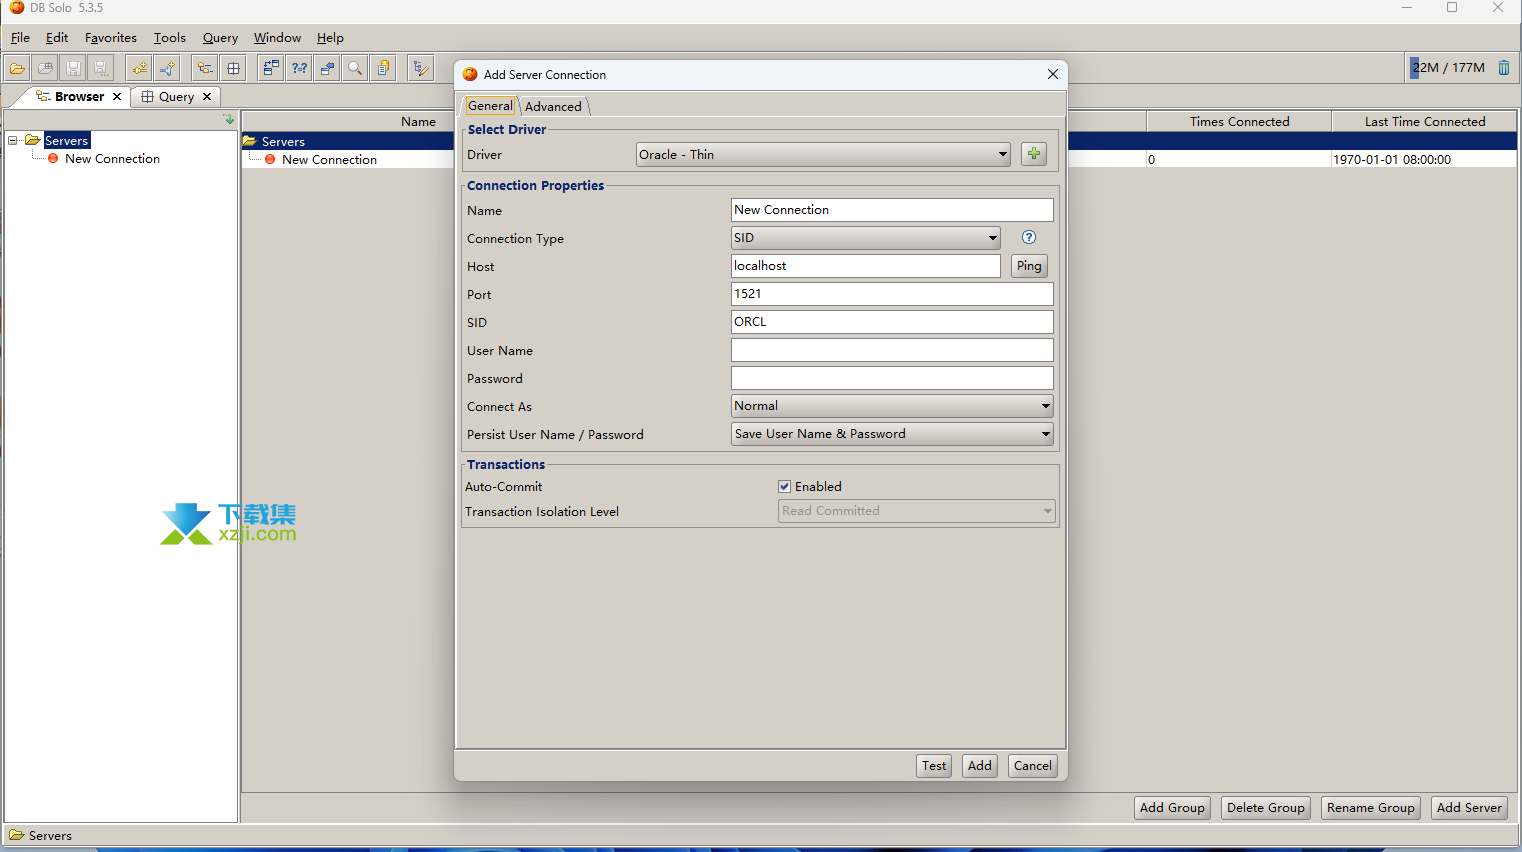This screenshot has width=1522, height=852.
Task: Click the grayed-out folder with grid toolbar icon
Action: pos(45,68)
